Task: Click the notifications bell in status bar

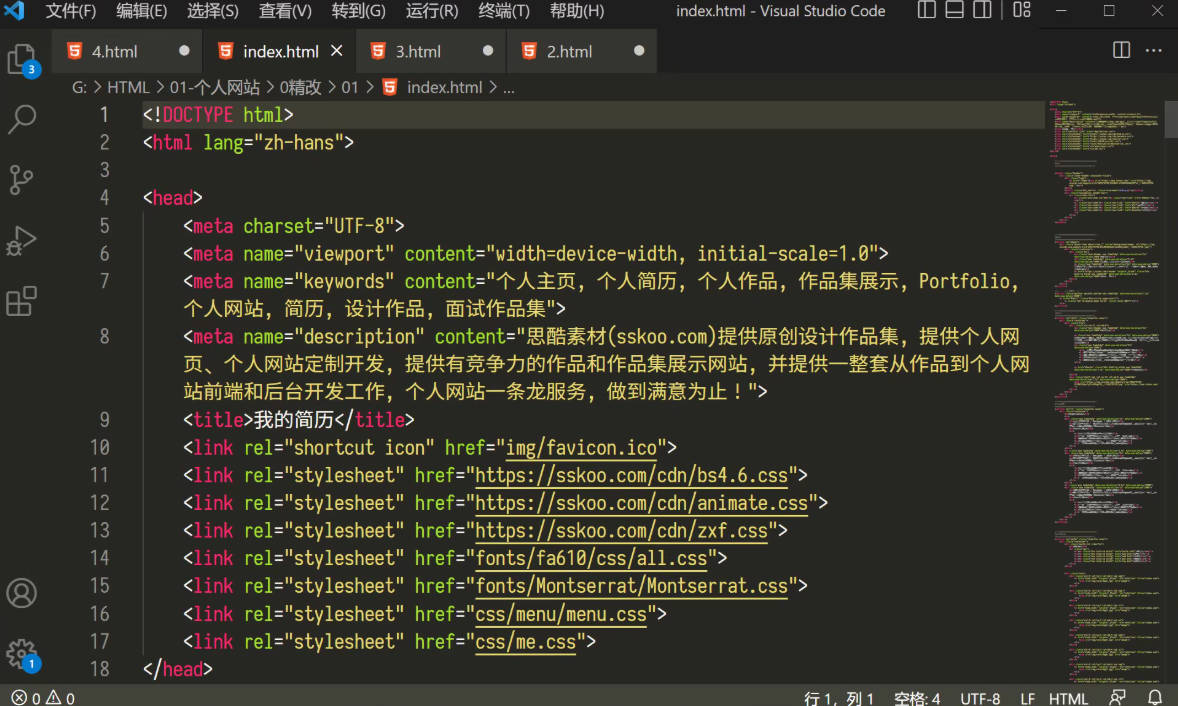Action: click(1155, 697)
